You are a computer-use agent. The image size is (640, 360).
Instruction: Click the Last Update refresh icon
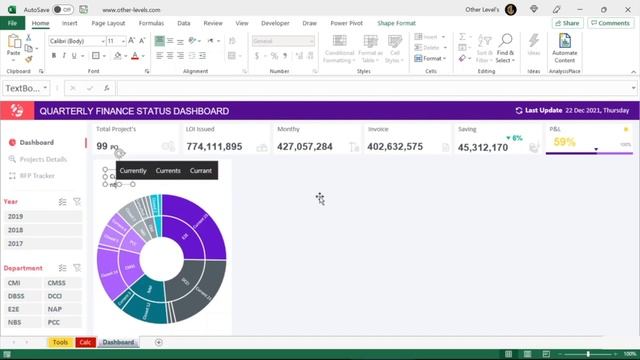[519, 110]
